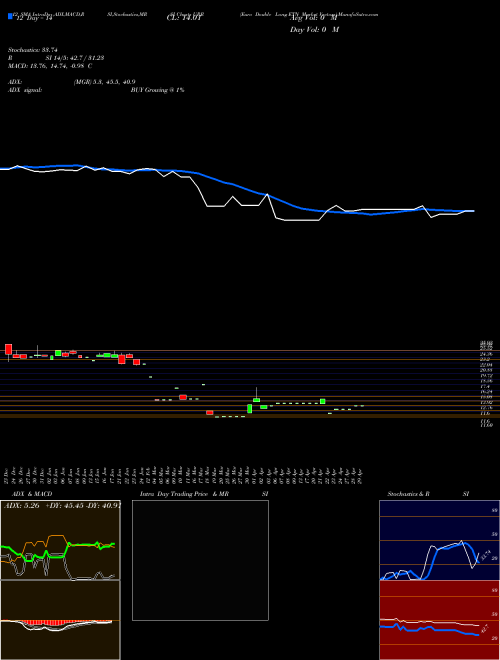Click the large red candle at the far left of the candlestick chart
Screen dimensions: 500x660
click(8, 349)
